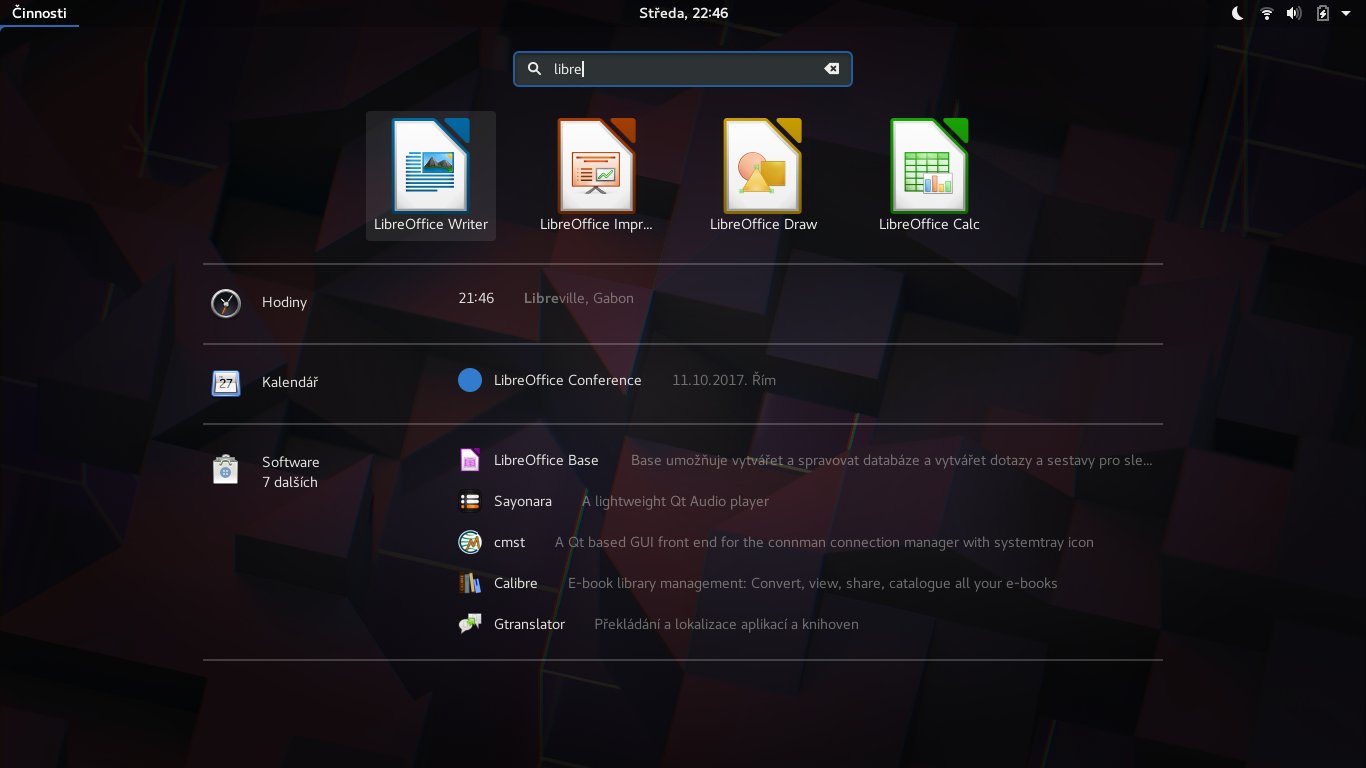The image size is (1366, 768).
Task: Click the Hodiny provider label
Action: pyautogui.click(x=284, y=302)
